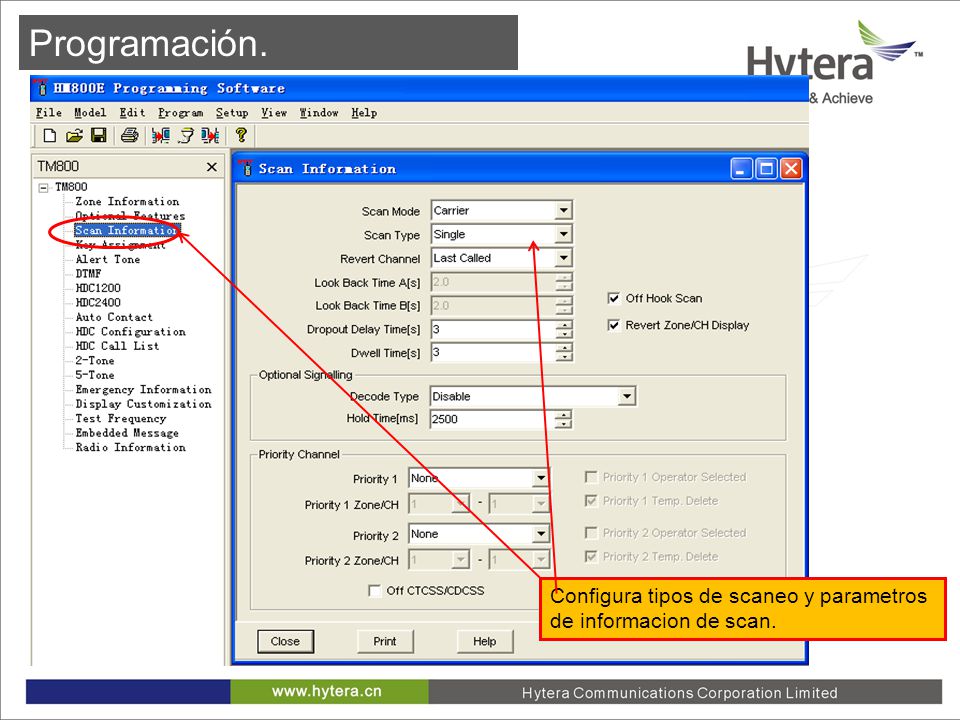
Task: Click the Save floppy disk icon
Action: pos(99,135)
